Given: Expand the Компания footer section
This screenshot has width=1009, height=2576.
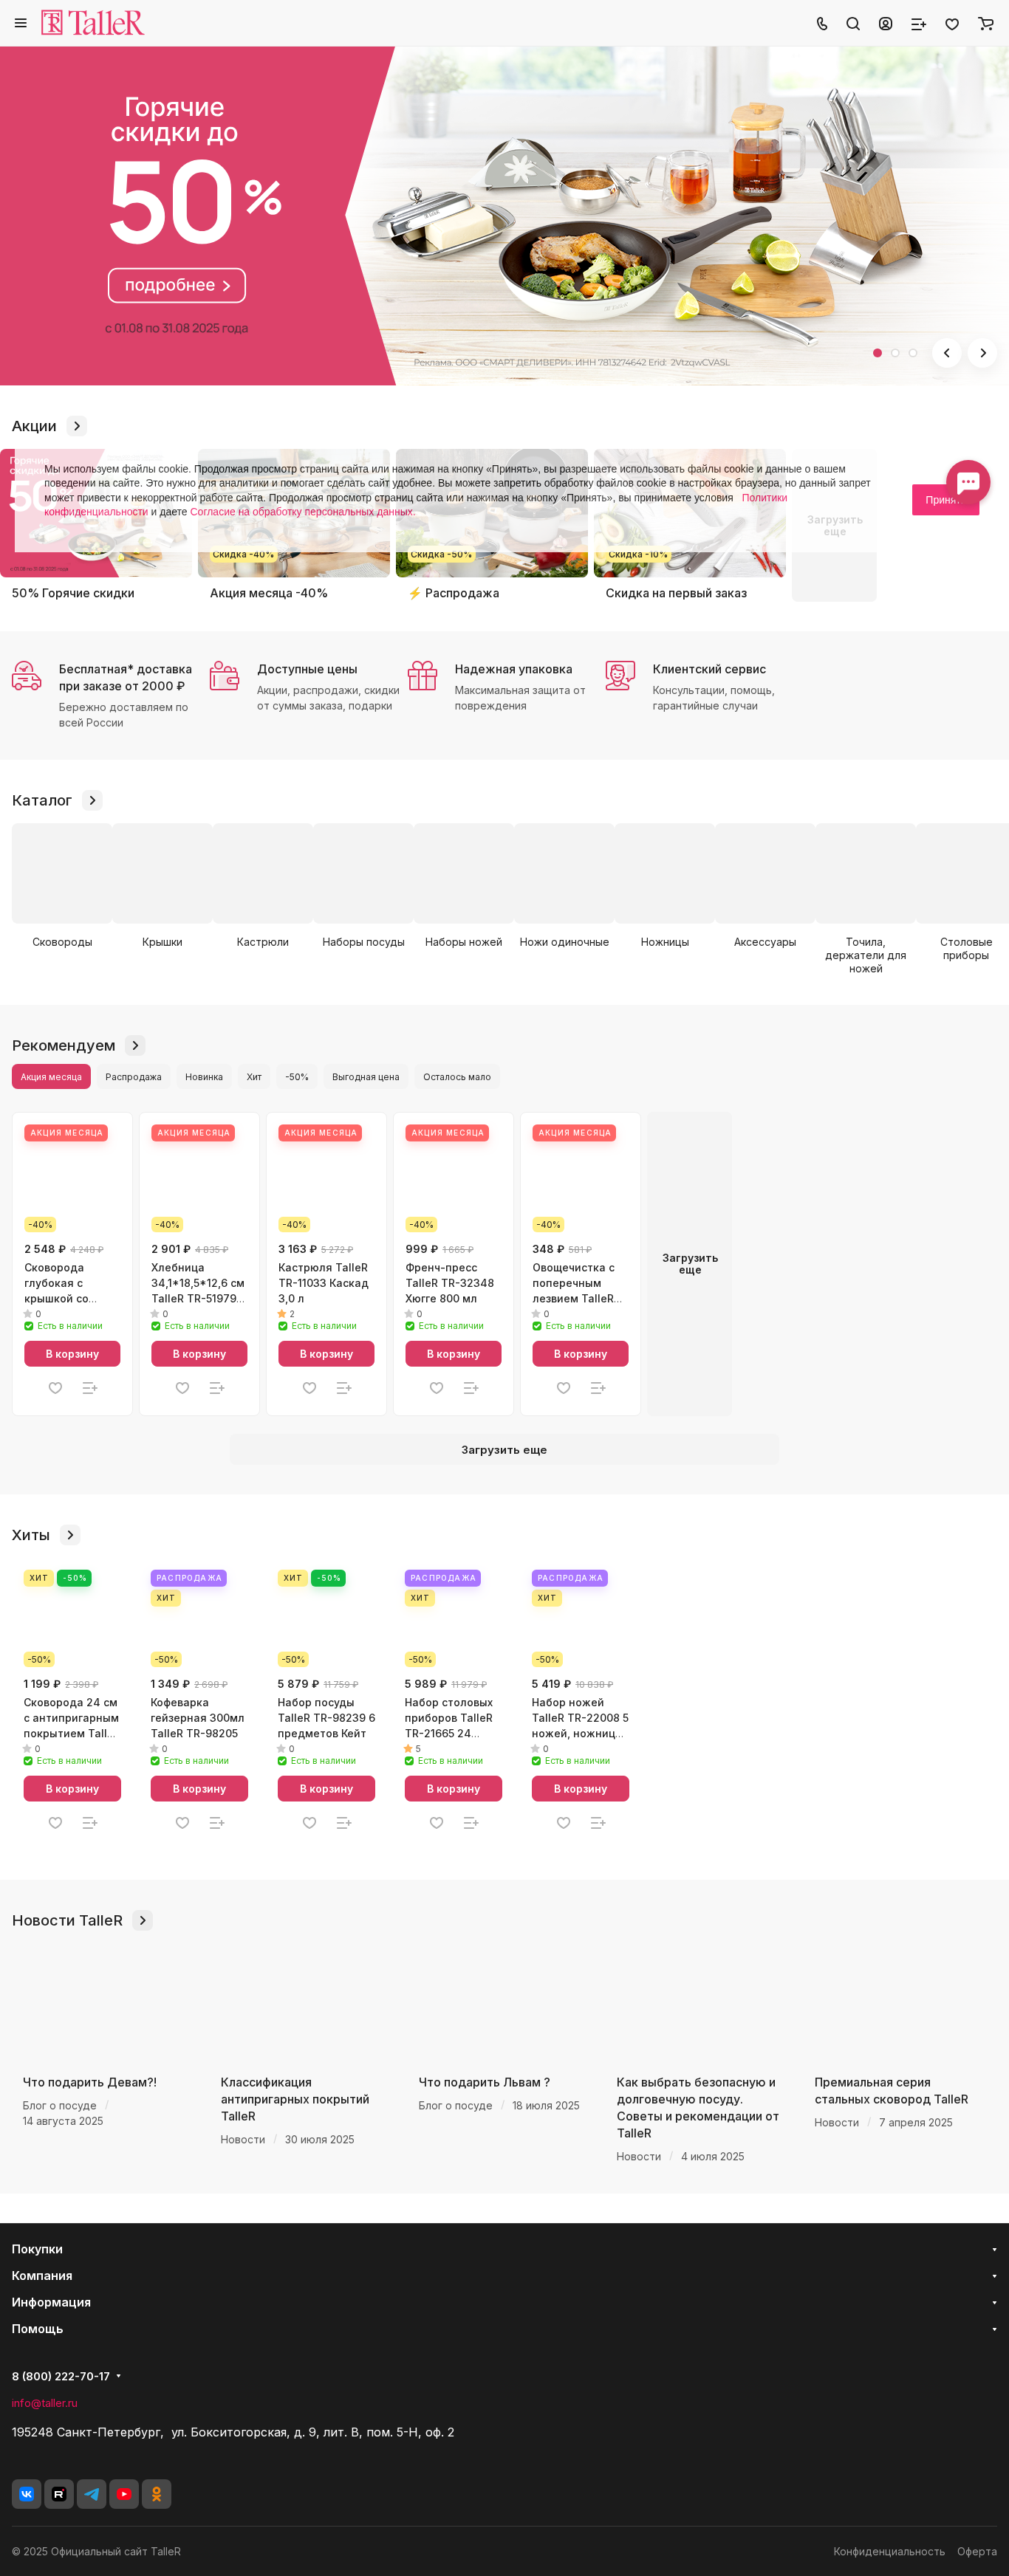Looking at the screenshot, I should (504, 2275).
